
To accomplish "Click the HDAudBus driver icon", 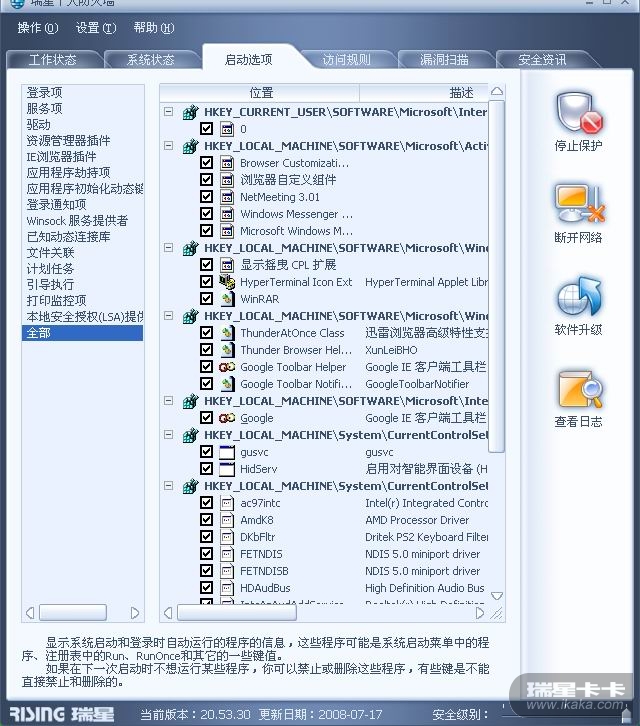I will [x=227, y=588].
